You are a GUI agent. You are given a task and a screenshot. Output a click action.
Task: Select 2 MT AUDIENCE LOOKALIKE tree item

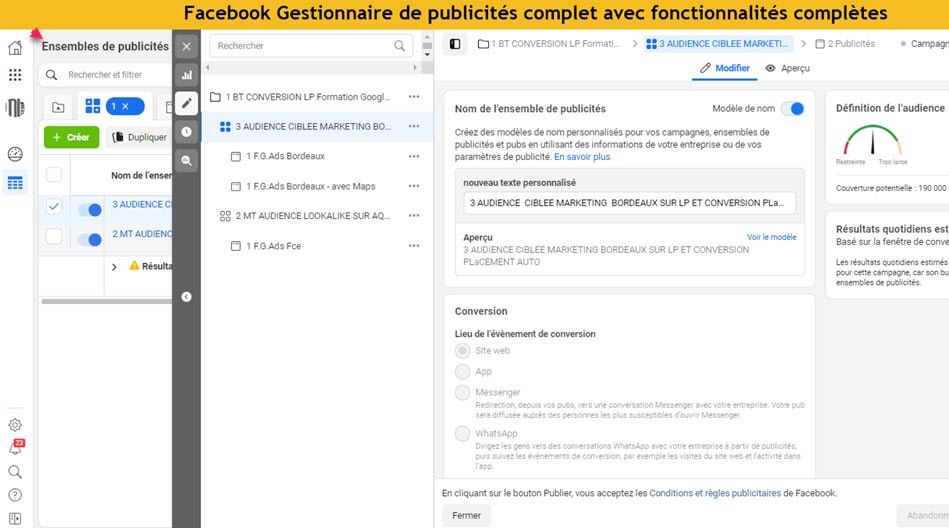pos(312,216)
